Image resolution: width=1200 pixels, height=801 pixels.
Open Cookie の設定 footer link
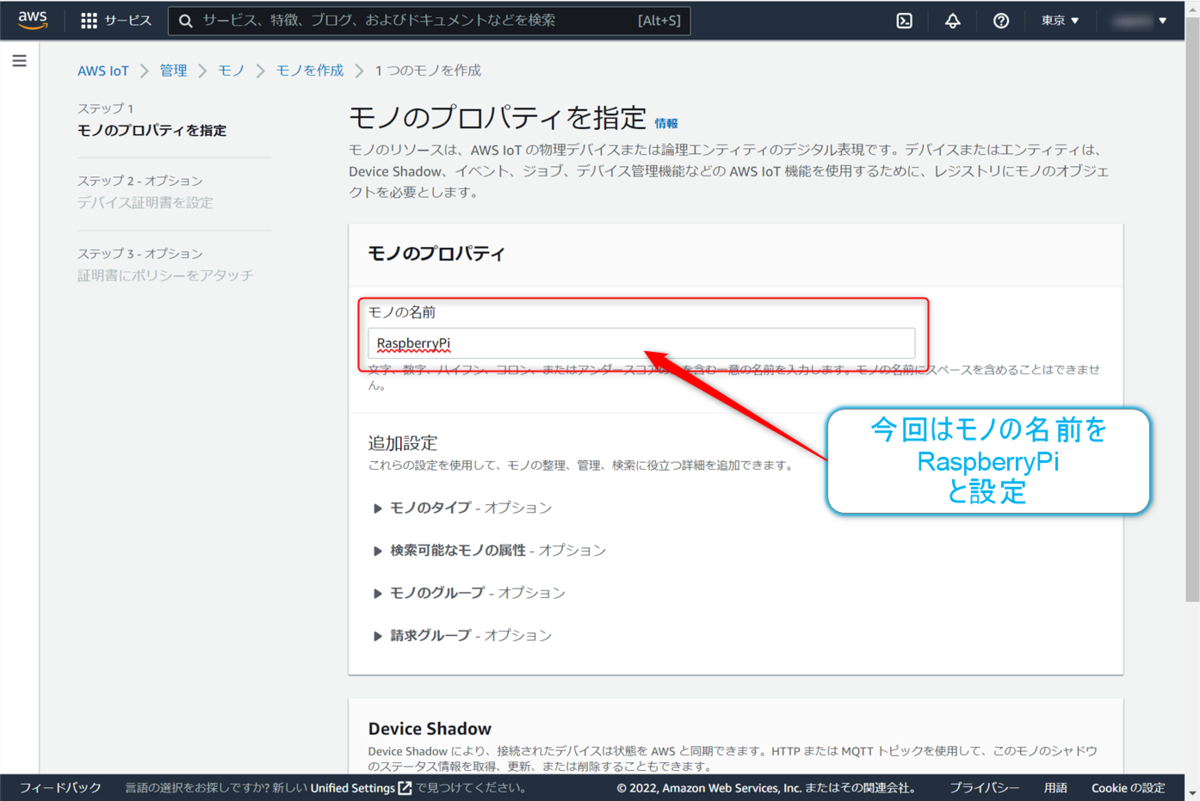coord(1128,788)
